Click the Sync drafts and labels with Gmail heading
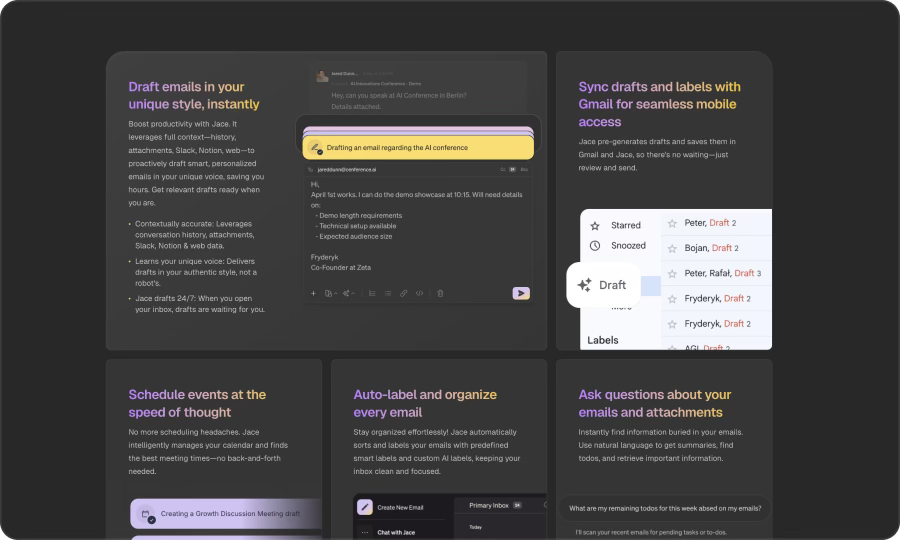Screen dimensions: 900x540 click(x=660, y=104)
